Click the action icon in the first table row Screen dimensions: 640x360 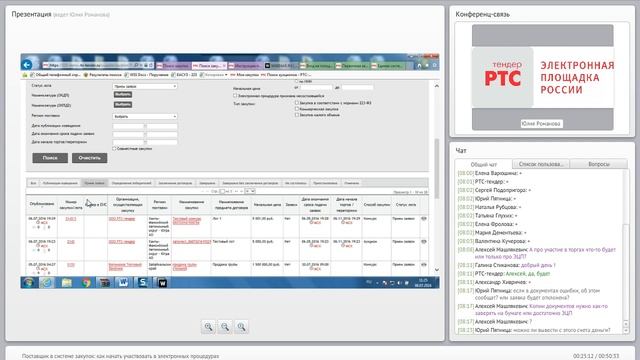pos(424,219)
